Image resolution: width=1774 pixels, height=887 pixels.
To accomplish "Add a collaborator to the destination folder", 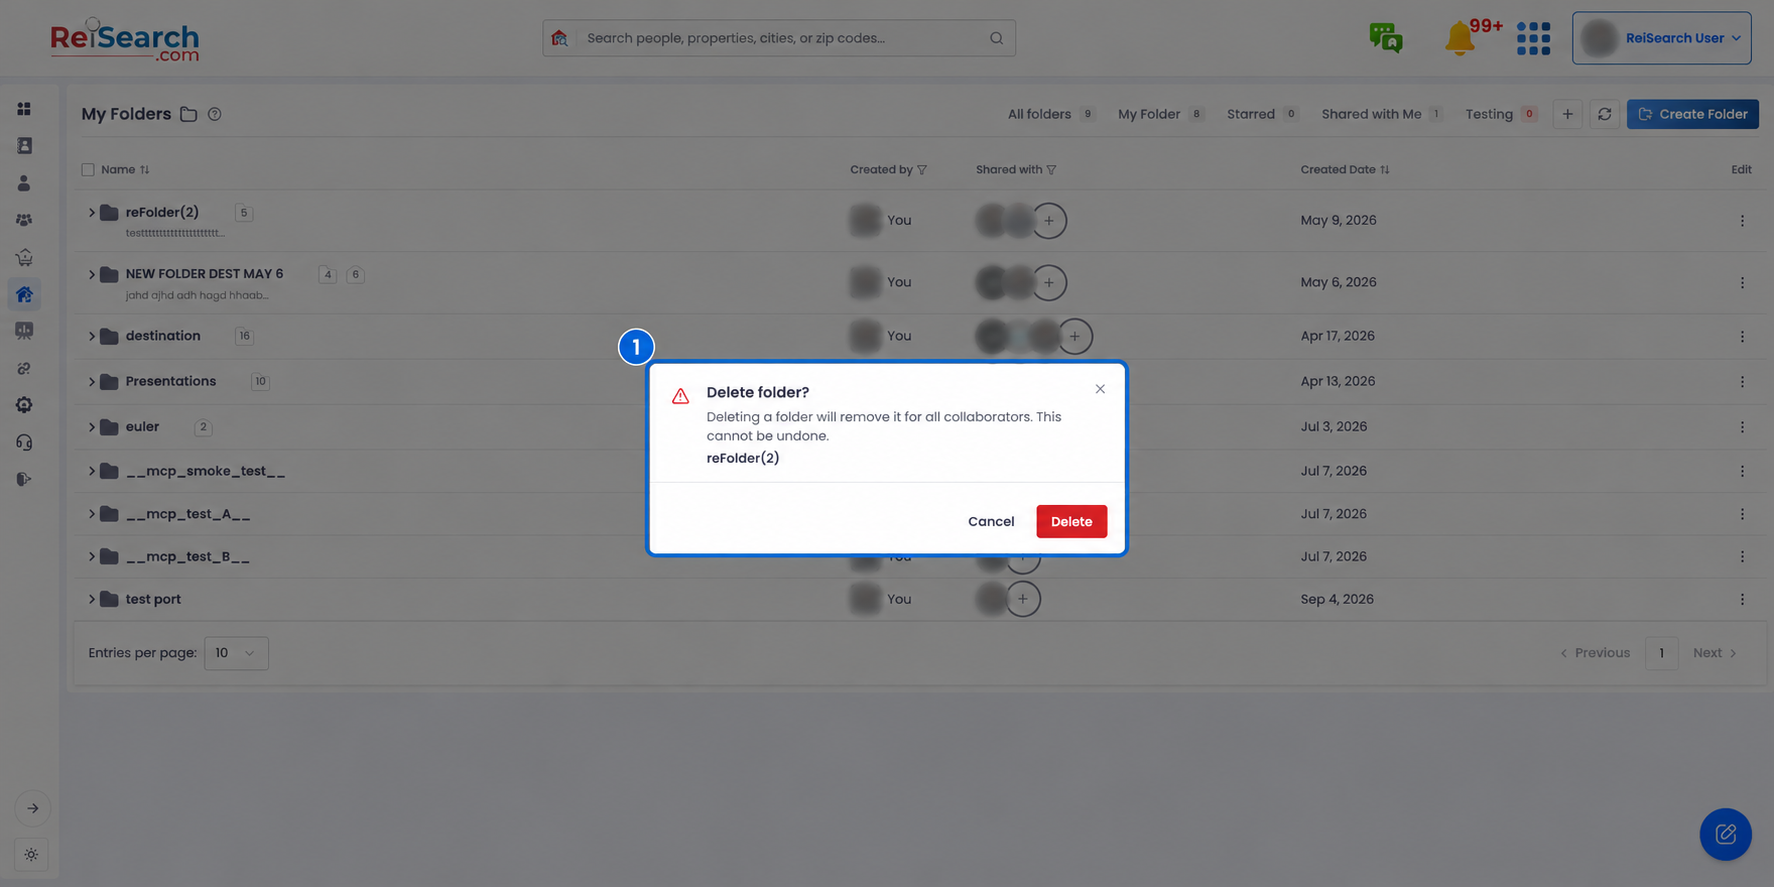I will [1074, 336].
